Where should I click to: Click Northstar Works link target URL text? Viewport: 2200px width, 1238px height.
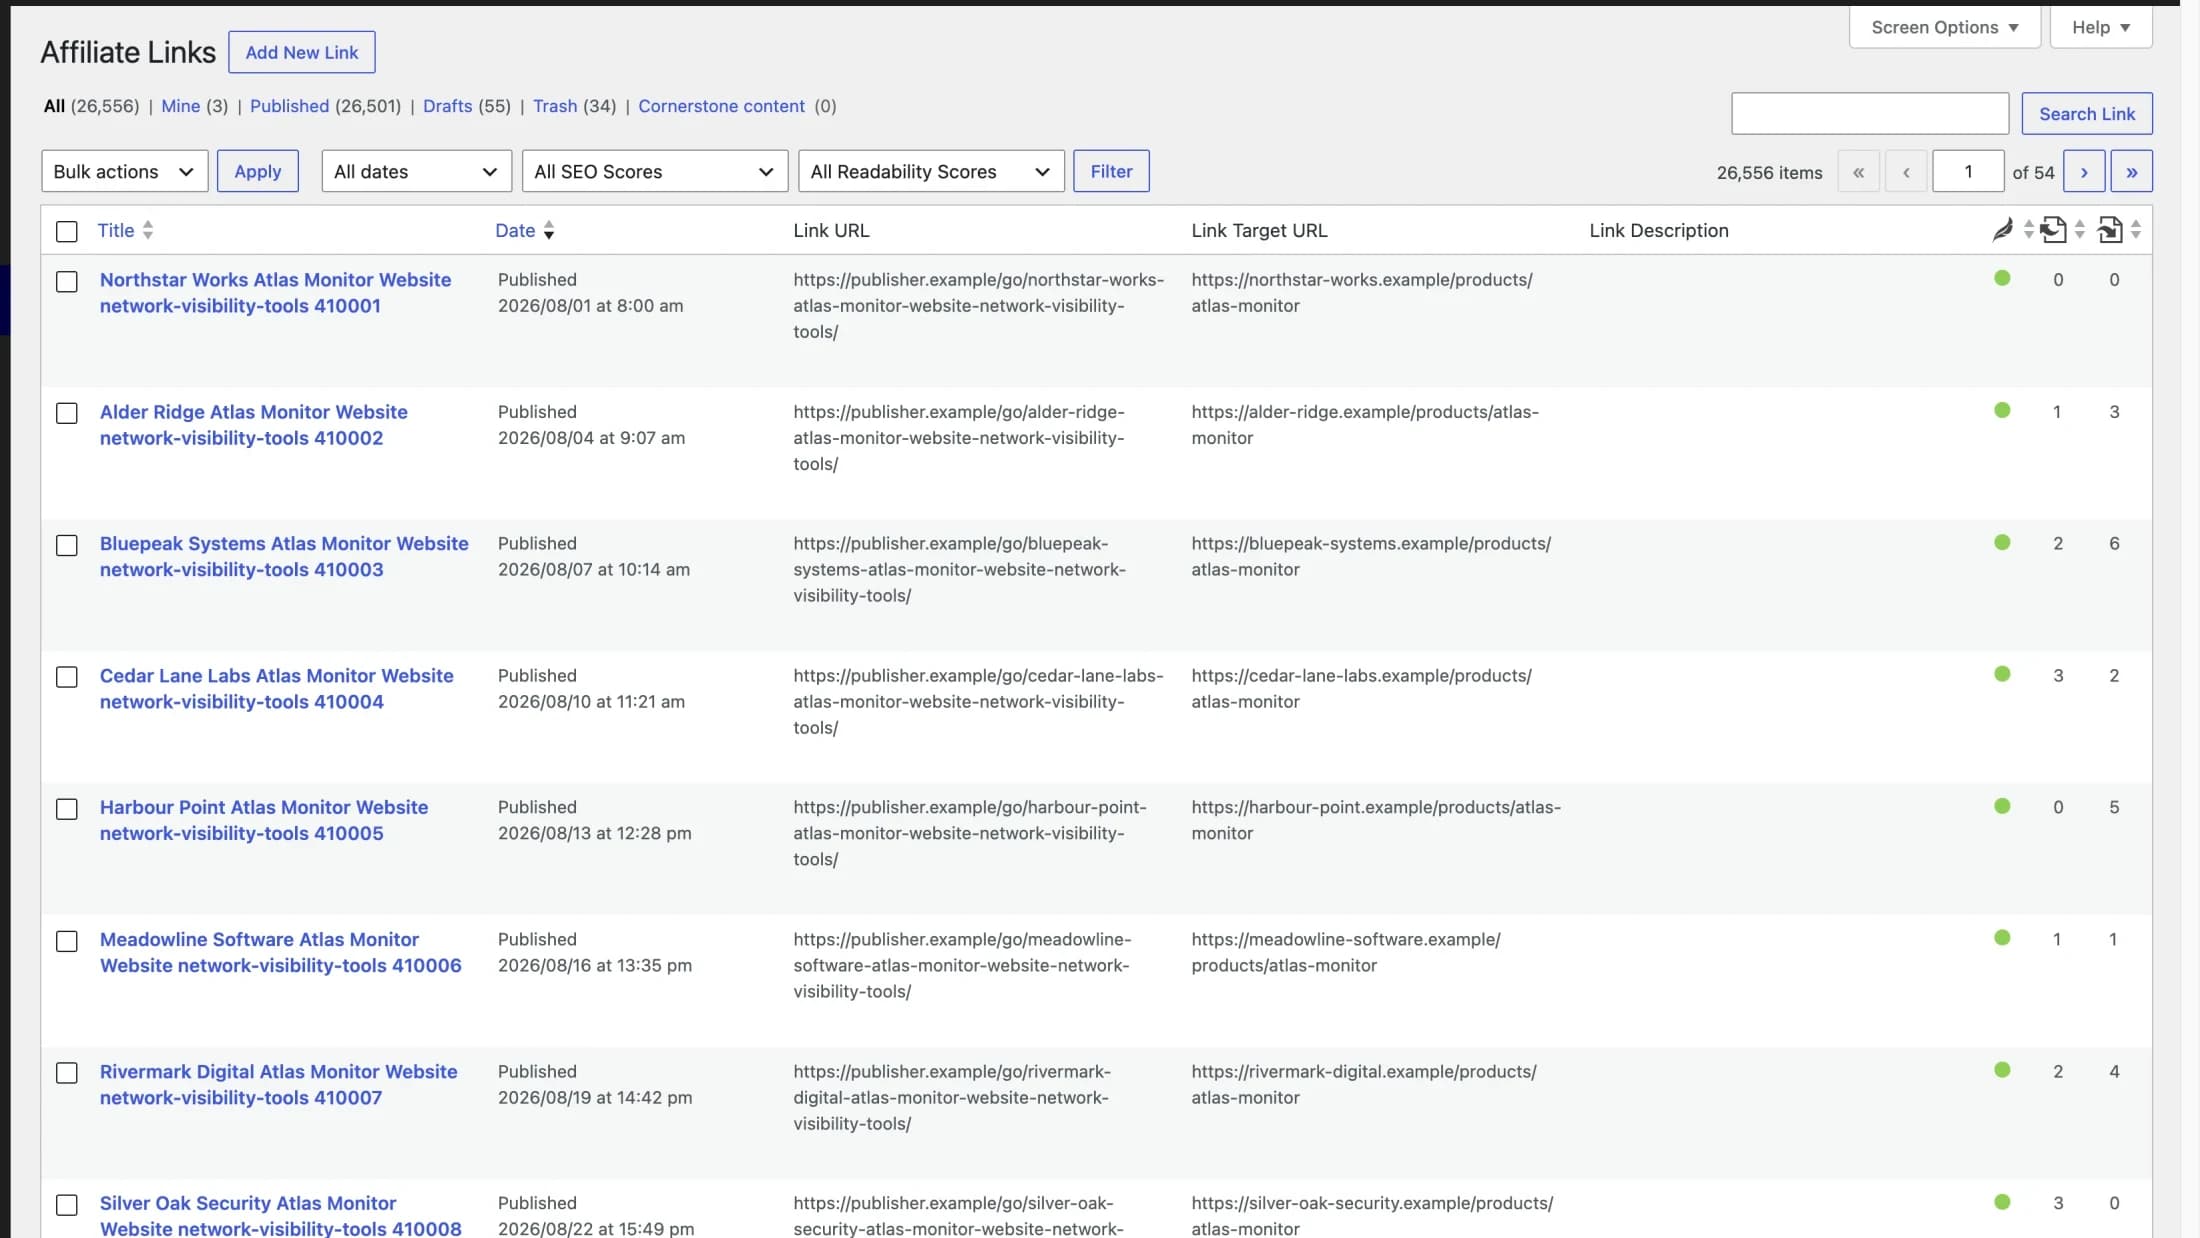tap(1362, 293)
